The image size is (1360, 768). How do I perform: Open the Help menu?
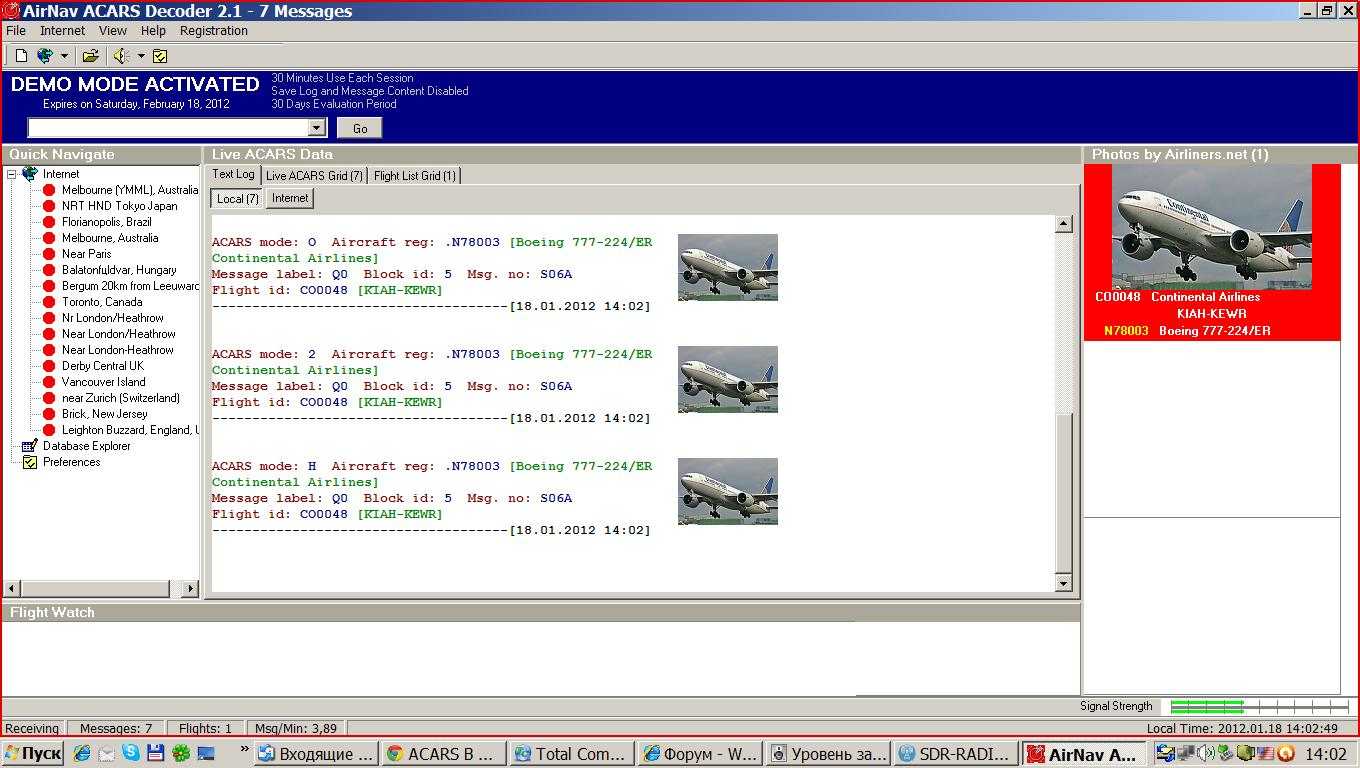tap(153, 31)
